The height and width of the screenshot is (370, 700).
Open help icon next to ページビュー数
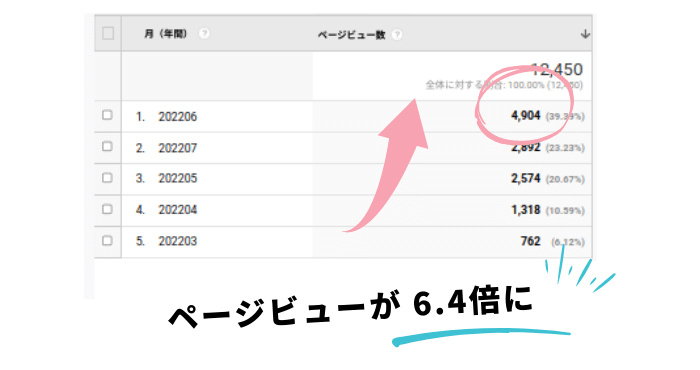pos(397,34)
